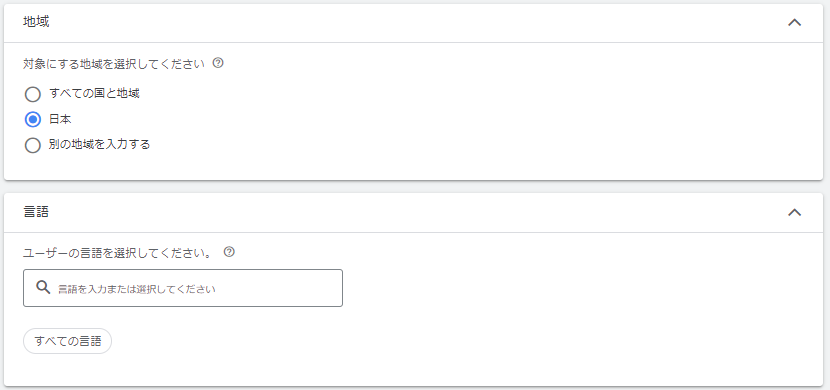Click the ユーザーの言語を選択してください prompt text
This screenshot has height=390, width=830.
pyautogui.click(x=118, y=253)
